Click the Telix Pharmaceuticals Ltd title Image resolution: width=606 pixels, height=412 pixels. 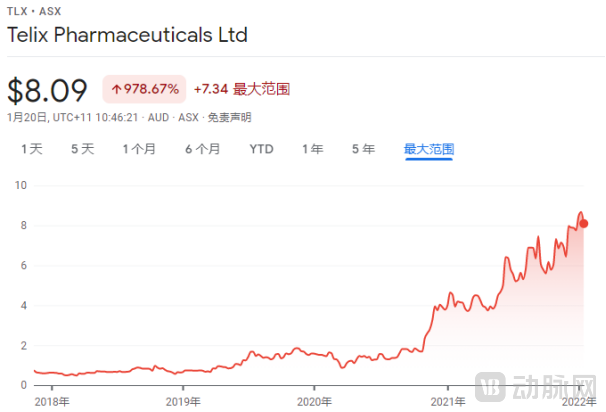tap(127, 35)
